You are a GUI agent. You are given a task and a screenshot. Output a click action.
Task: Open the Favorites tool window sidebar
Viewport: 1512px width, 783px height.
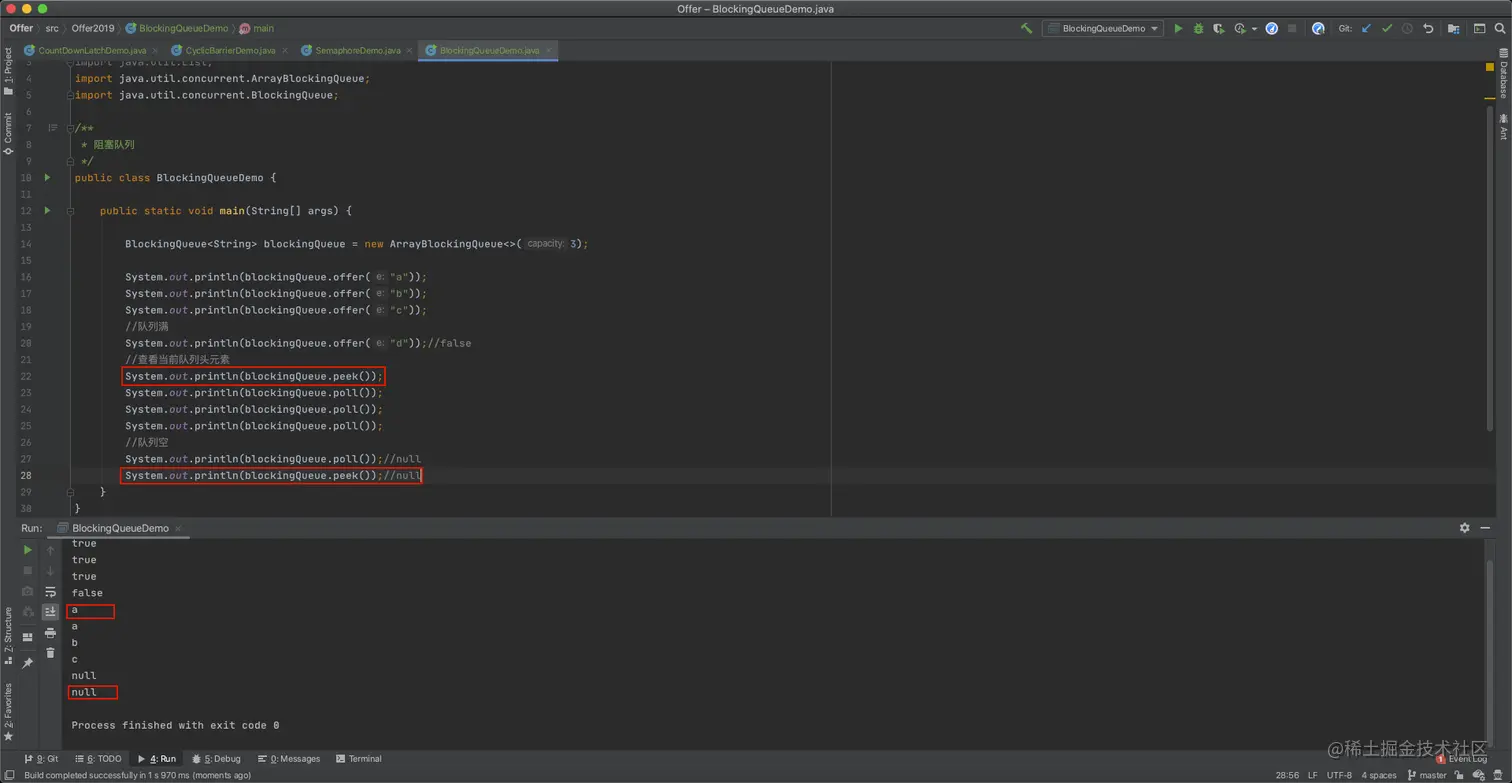pyautogui.click(x=8, y=711)
